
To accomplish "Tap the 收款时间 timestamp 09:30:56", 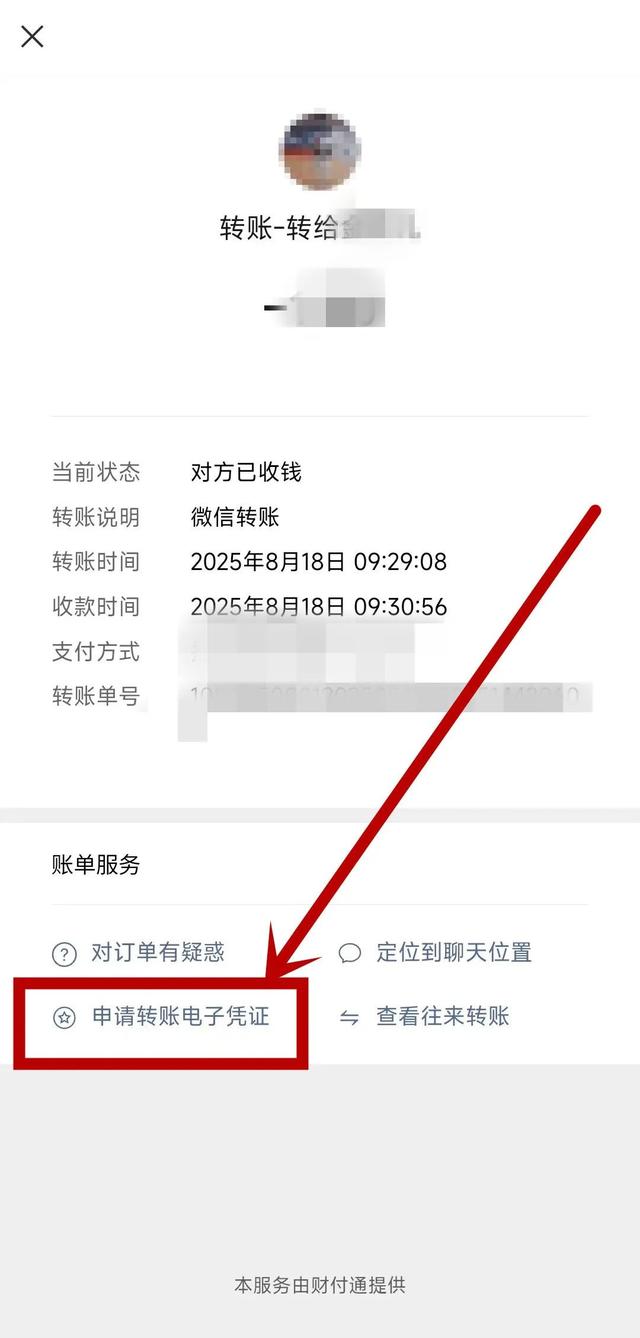I will point(319,606).
